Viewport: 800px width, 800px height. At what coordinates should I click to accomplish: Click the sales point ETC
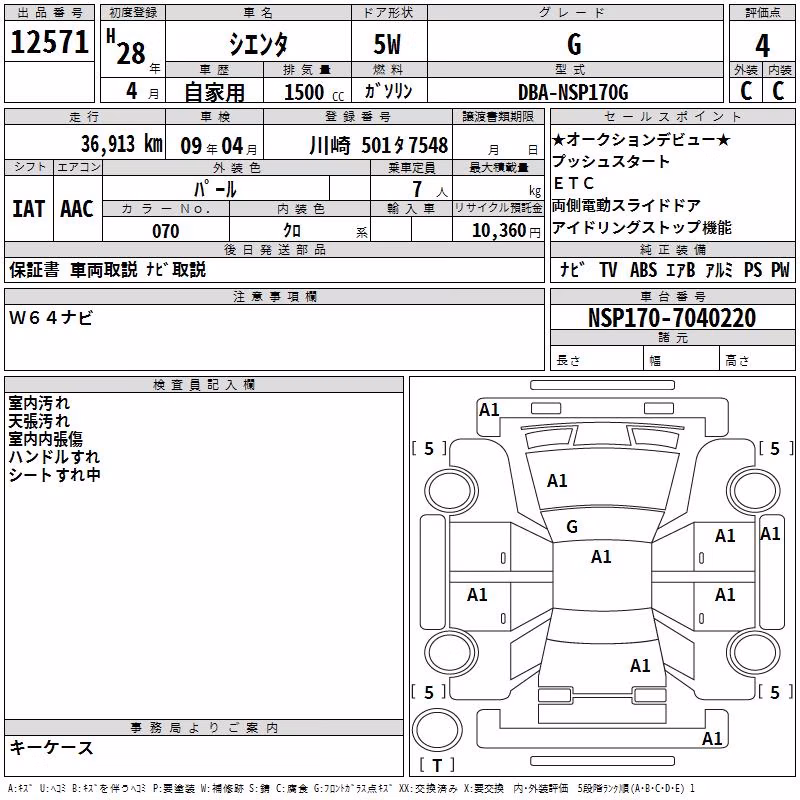click(x=574, y=183)
